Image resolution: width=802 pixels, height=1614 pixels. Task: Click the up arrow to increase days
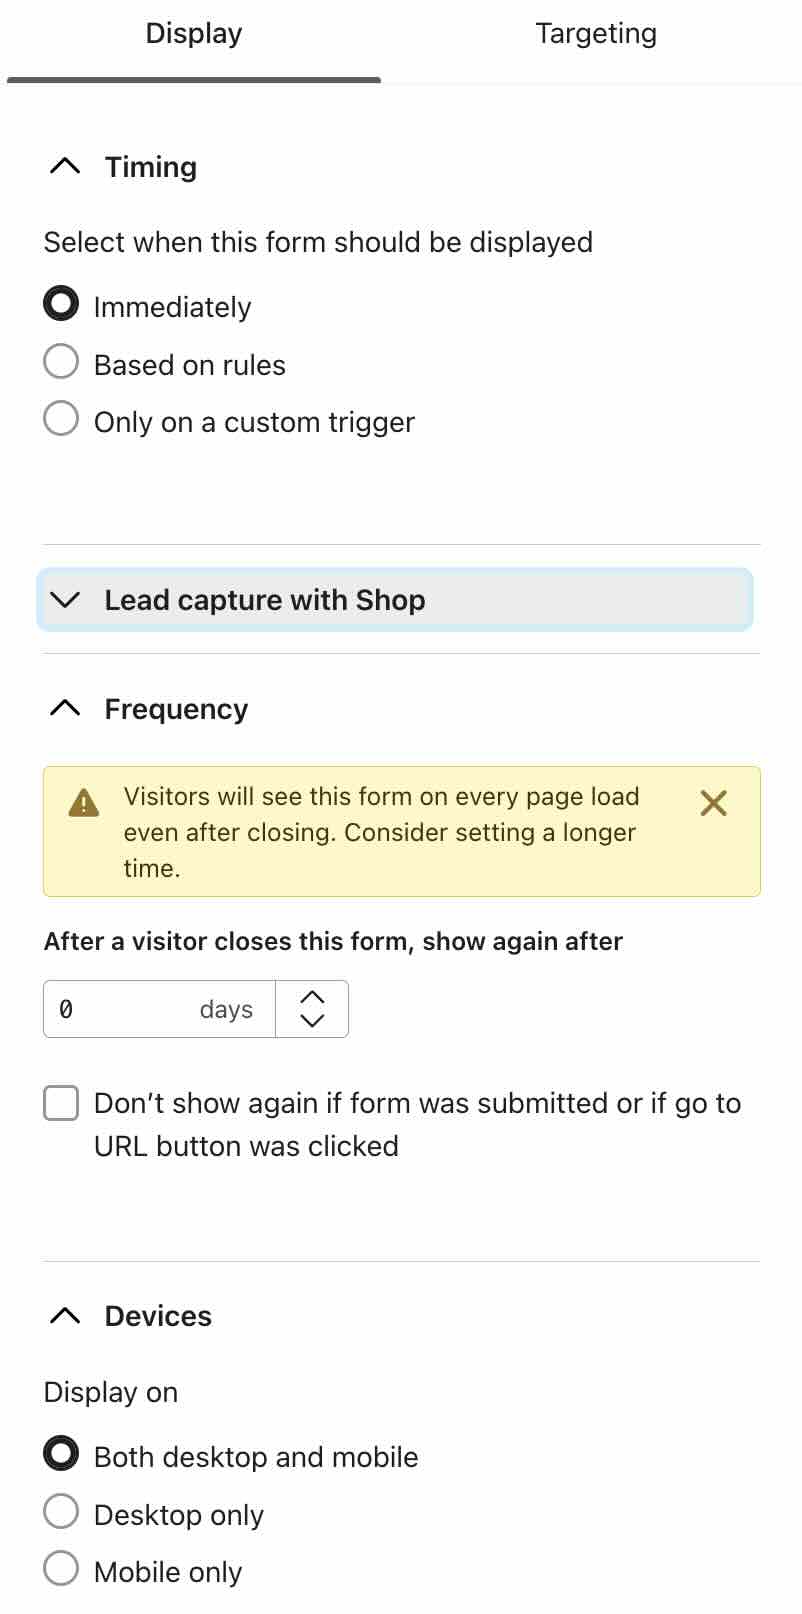(312, 995)
